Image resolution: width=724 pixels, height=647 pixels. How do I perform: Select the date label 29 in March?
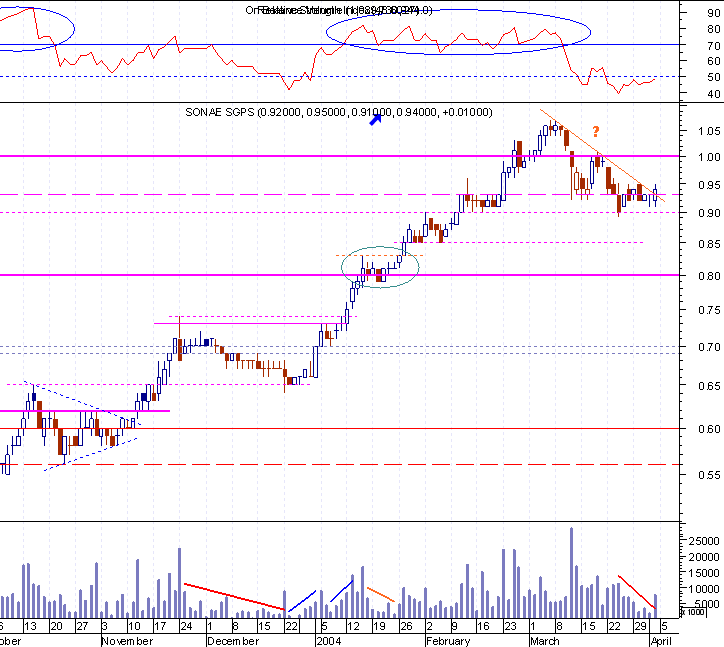pos(640,627)
